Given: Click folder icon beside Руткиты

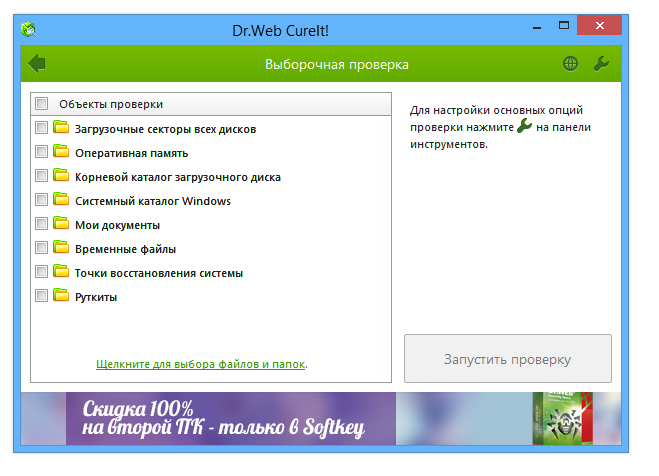Looking at the screenshot, I should (x=61, y=295).
